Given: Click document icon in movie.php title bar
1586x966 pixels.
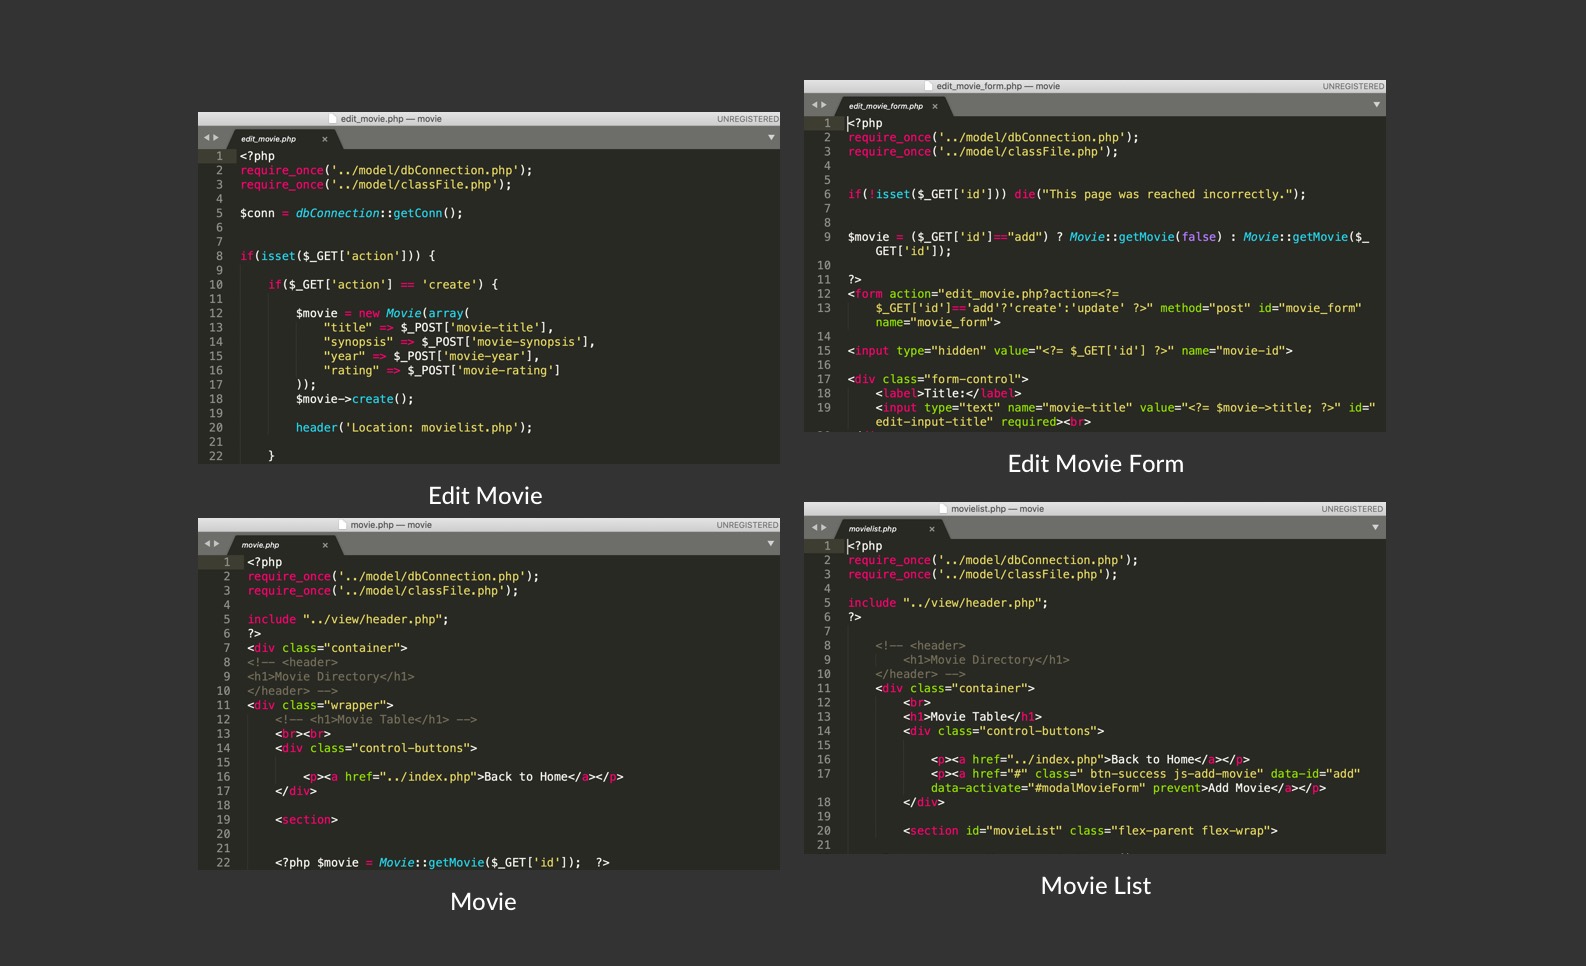Looking at the screenshot, I should (344, 525).
